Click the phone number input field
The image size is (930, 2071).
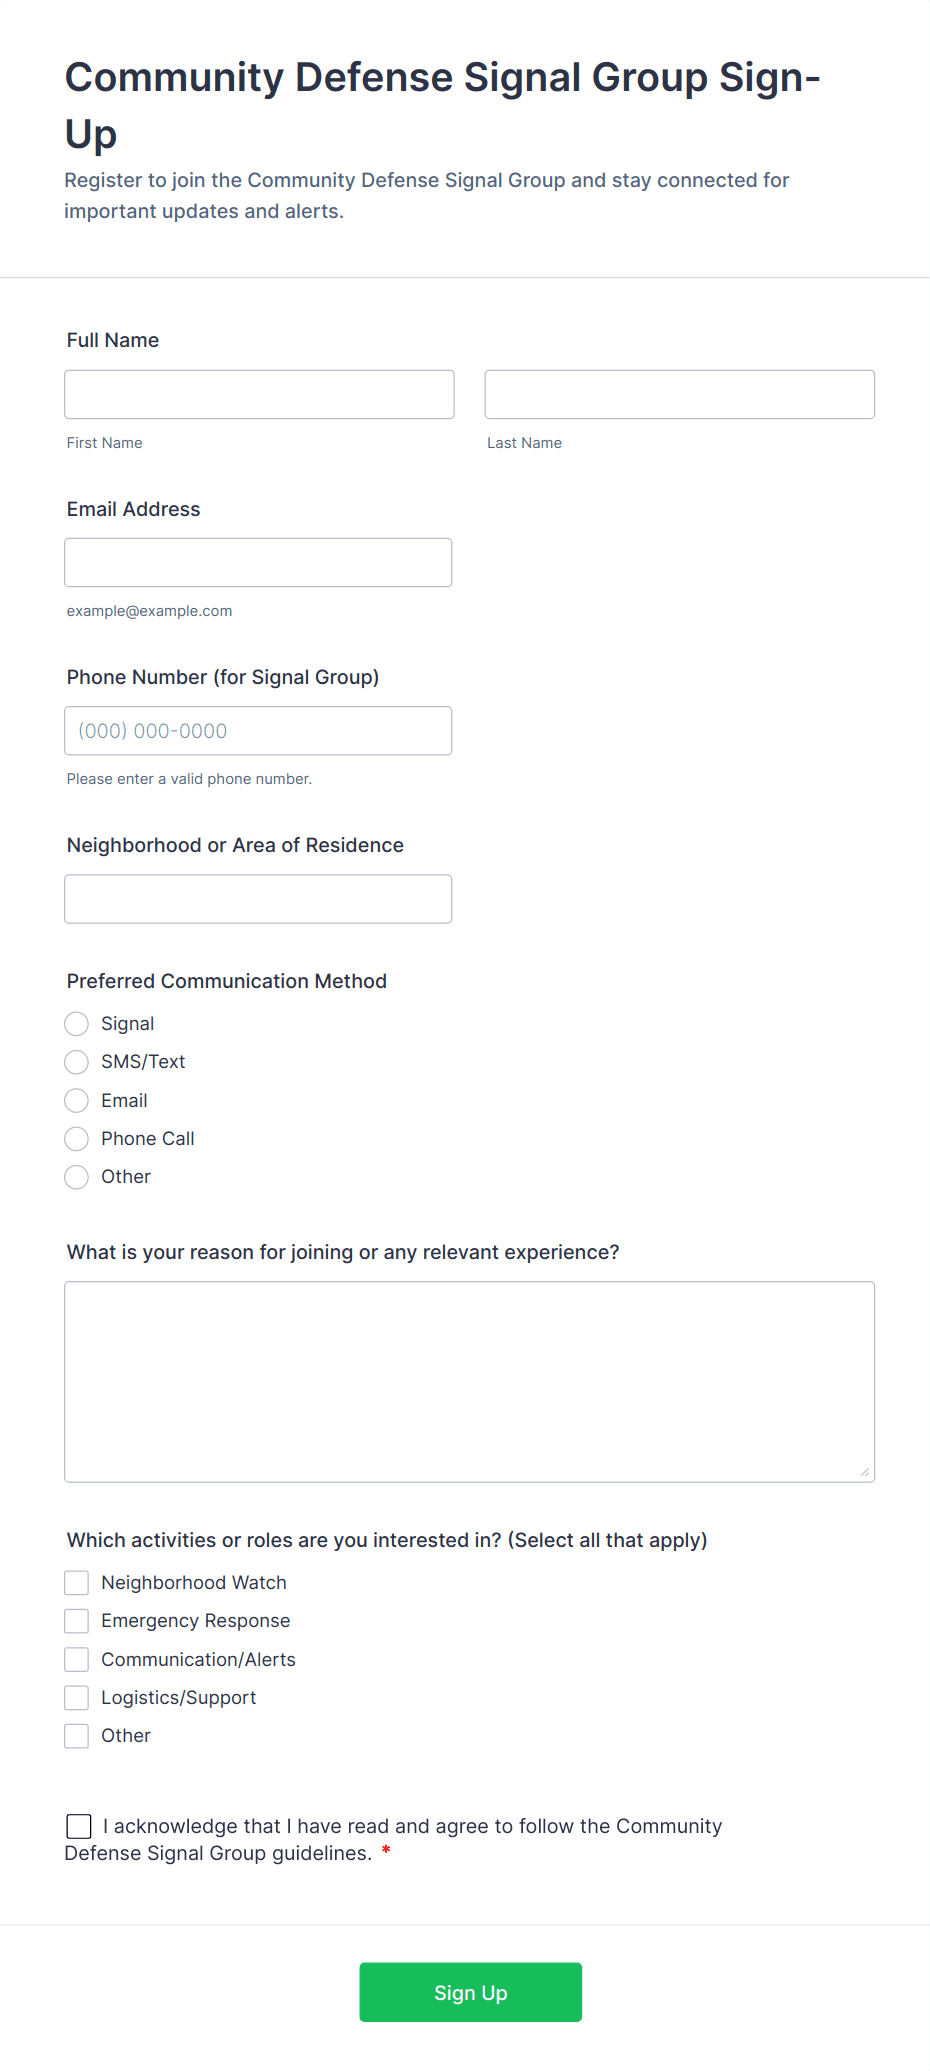pyautogui.click(x=258, y=730)
